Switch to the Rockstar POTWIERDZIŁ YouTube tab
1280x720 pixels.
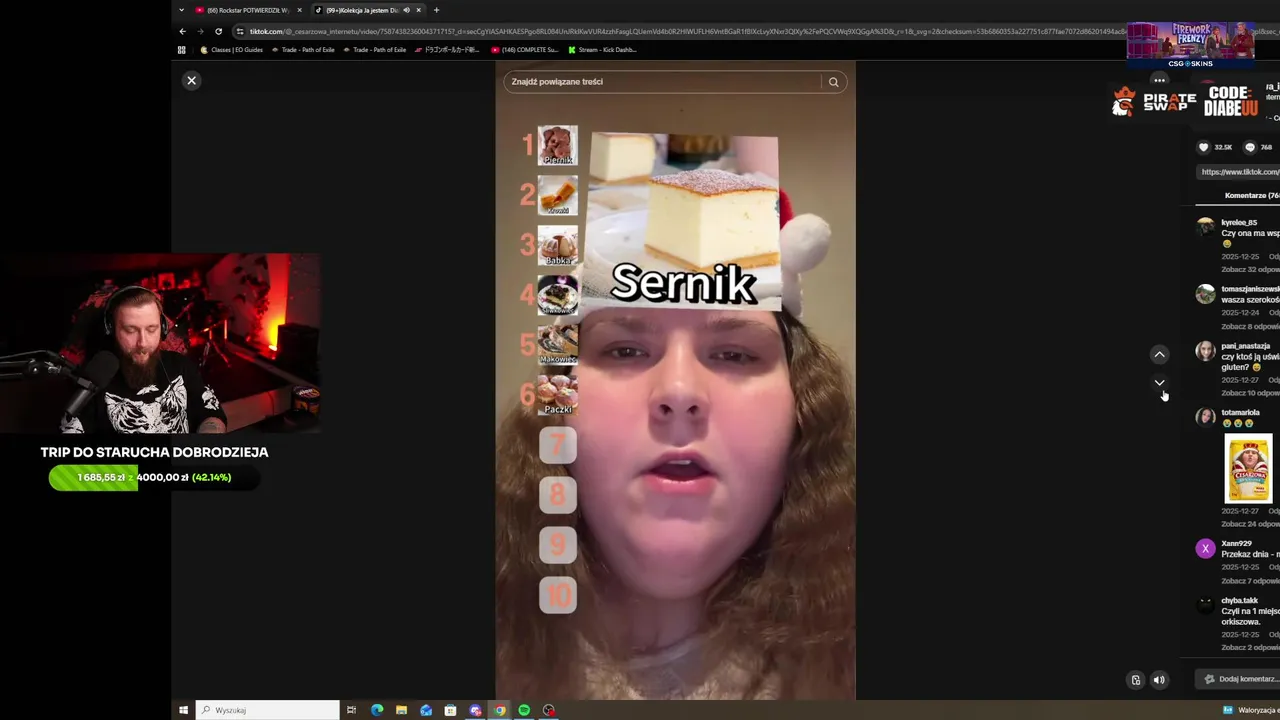(247, 10)
